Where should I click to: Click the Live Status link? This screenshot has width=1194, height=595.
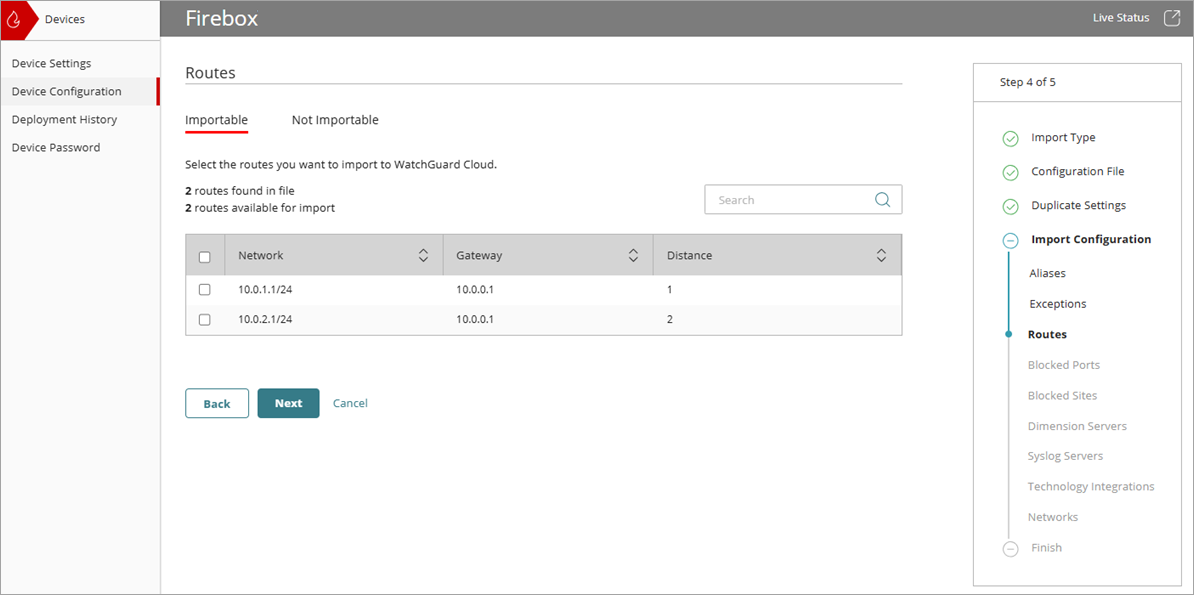[1121, 18]
